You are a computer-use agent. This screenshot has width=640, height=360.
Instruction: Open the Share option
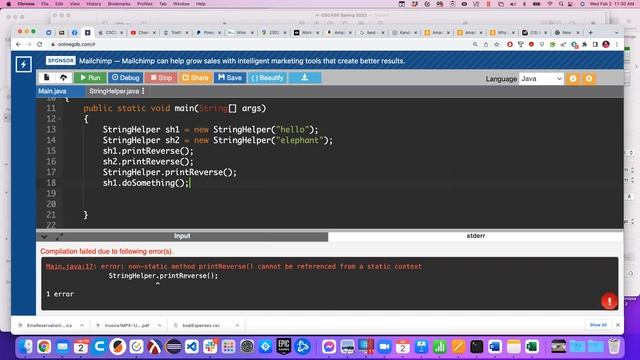195,78
